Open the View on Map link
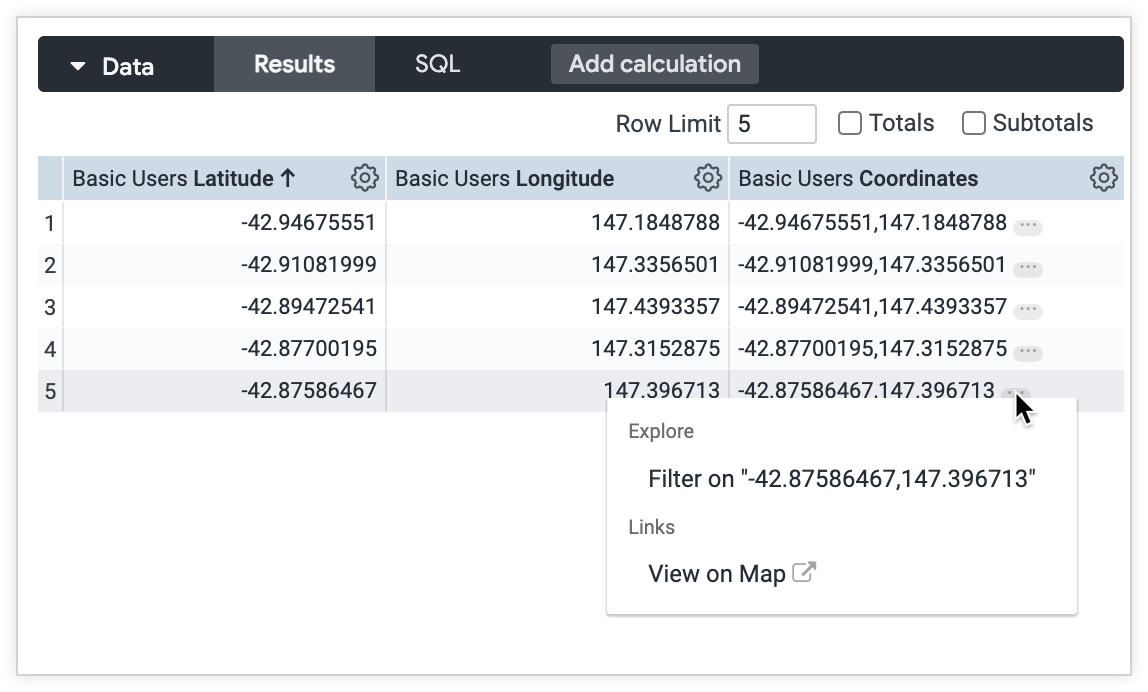The image size is (1148, 692). 718,572
